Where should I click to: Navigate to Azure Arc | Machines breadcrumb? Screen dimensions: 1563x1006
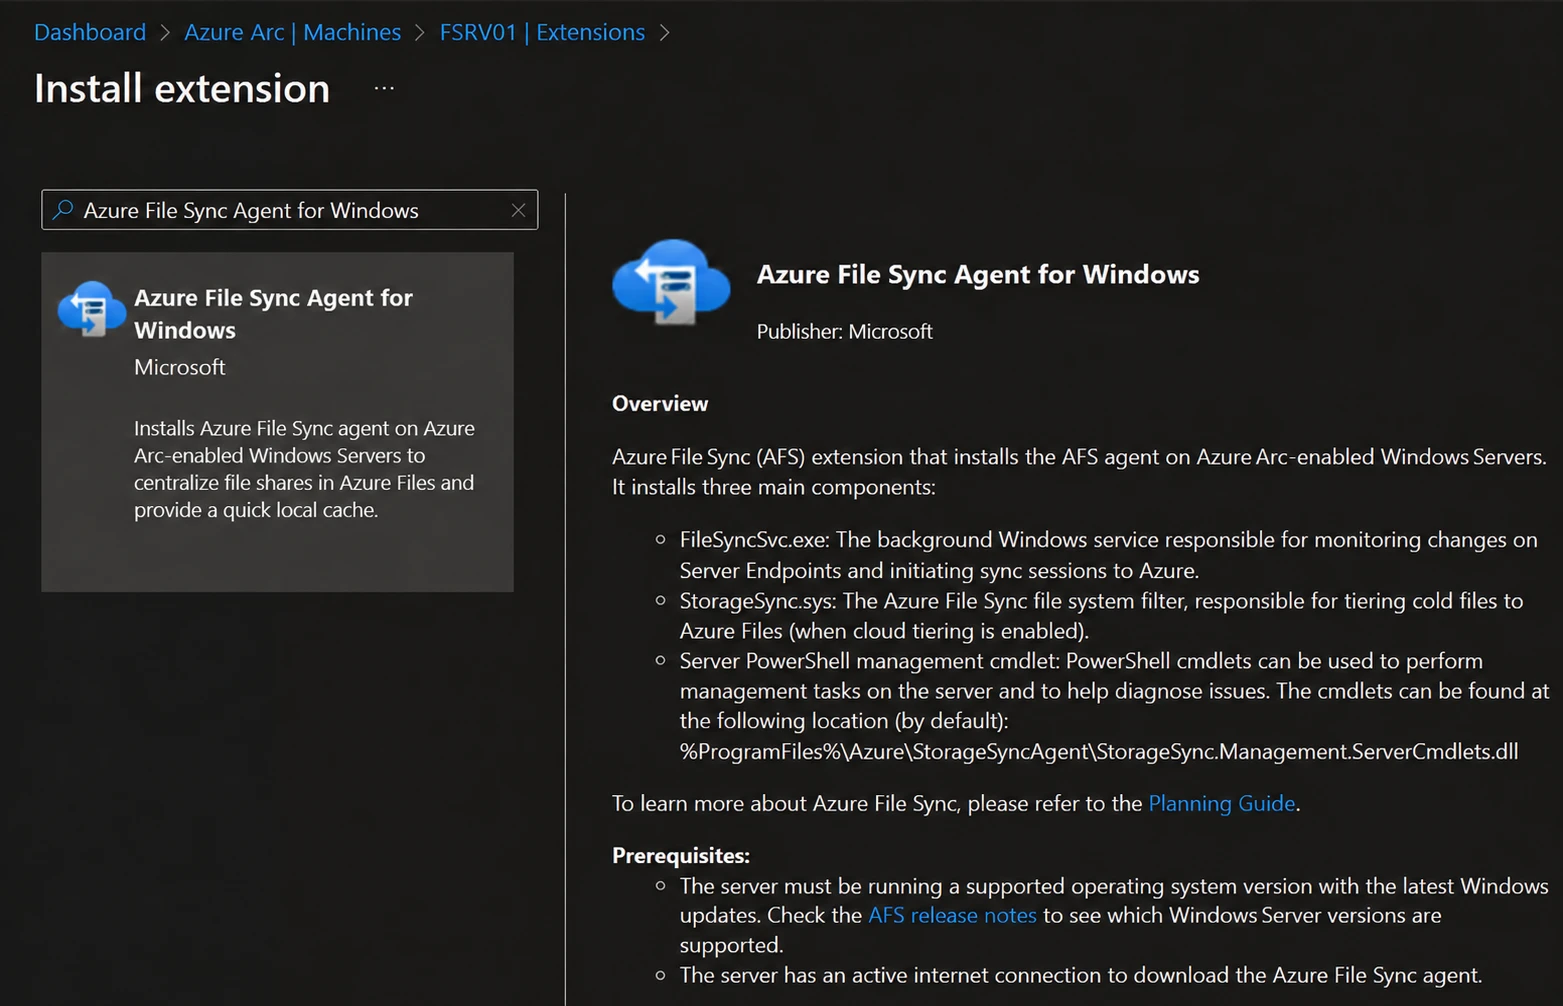pyautogui.click(x=292, y=32)
